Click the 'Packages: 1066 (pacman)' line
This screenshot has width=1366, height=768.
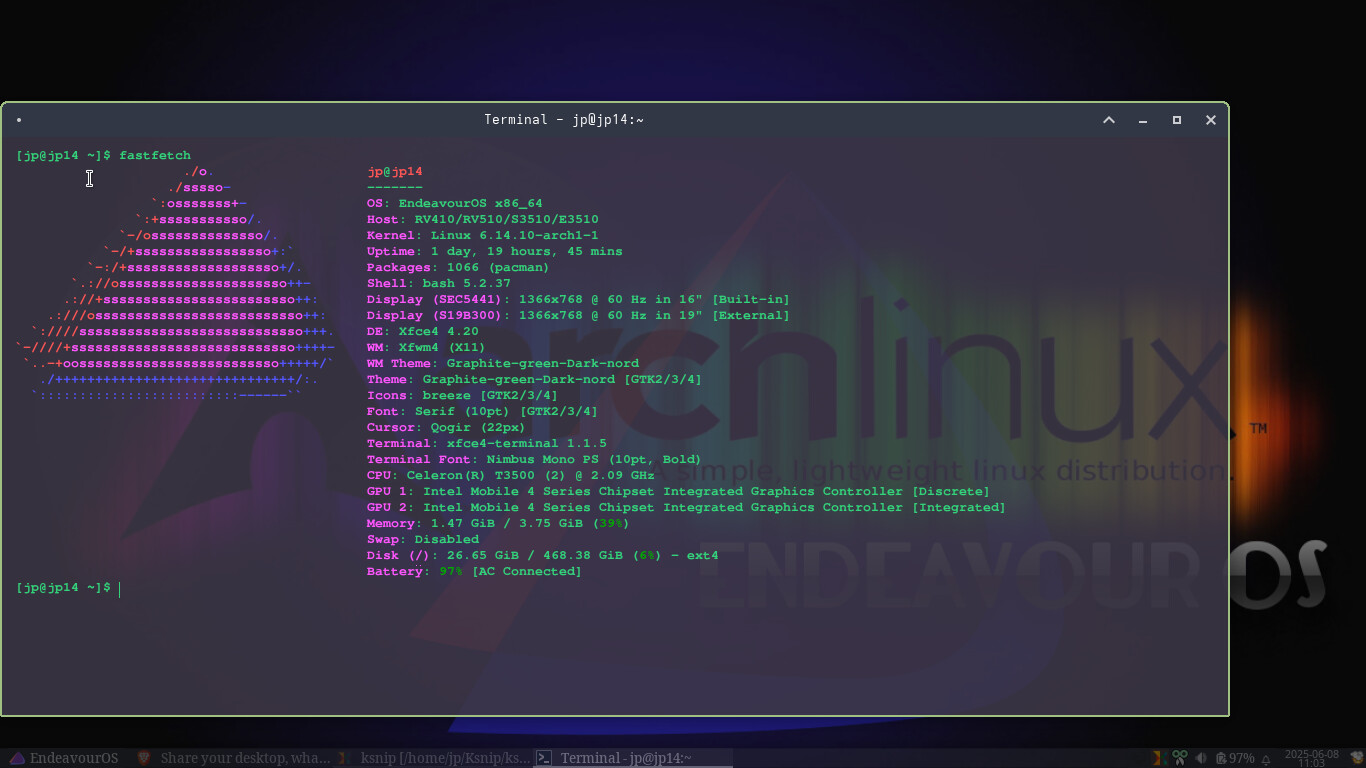[458, 267]
